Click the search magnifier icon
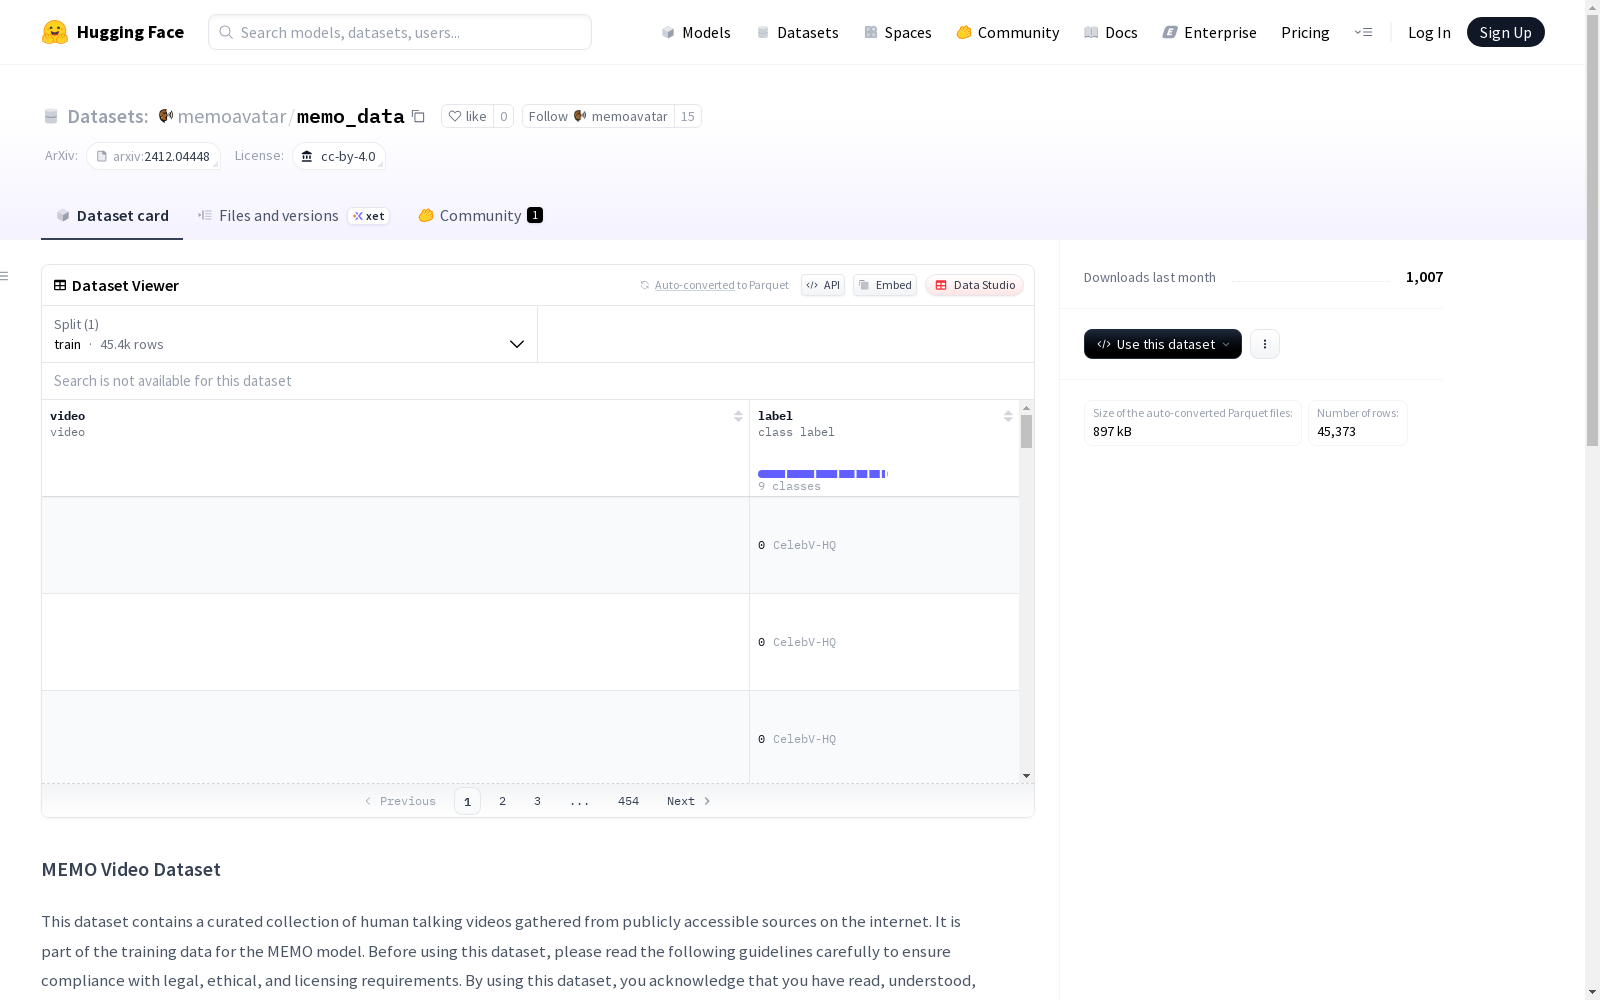 [x=226, y=32]
